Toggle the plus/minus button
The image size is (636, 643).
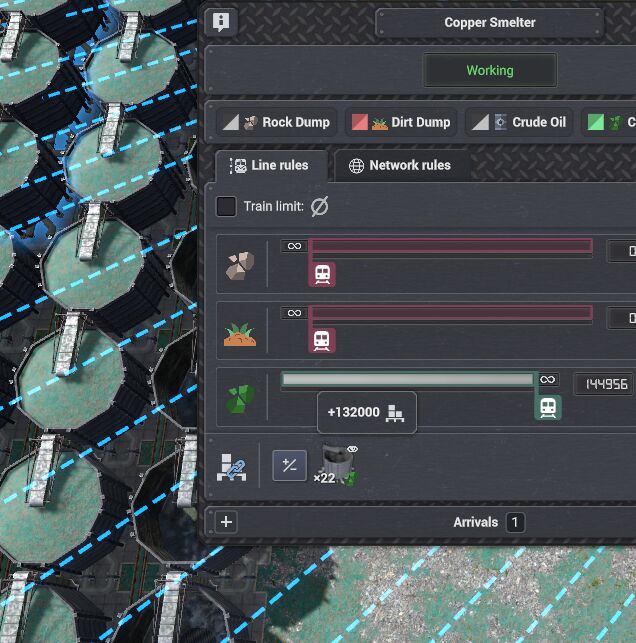pos(290,465)
